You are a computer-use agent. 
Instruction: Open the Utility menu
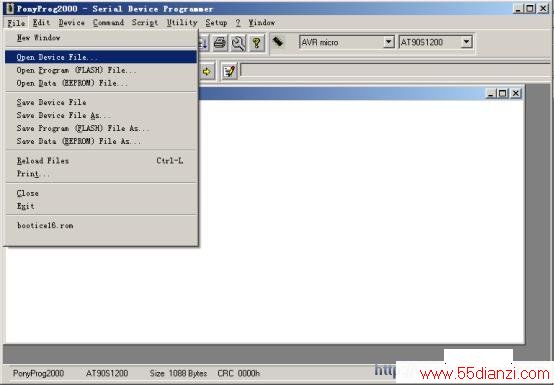click(x=182, y=23)
